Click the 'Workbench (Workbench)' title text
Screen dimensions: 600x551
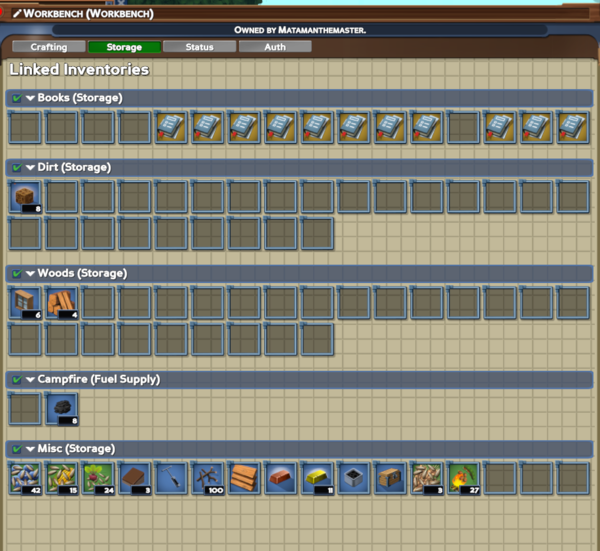pyautogui.click(x=88, y=14)
